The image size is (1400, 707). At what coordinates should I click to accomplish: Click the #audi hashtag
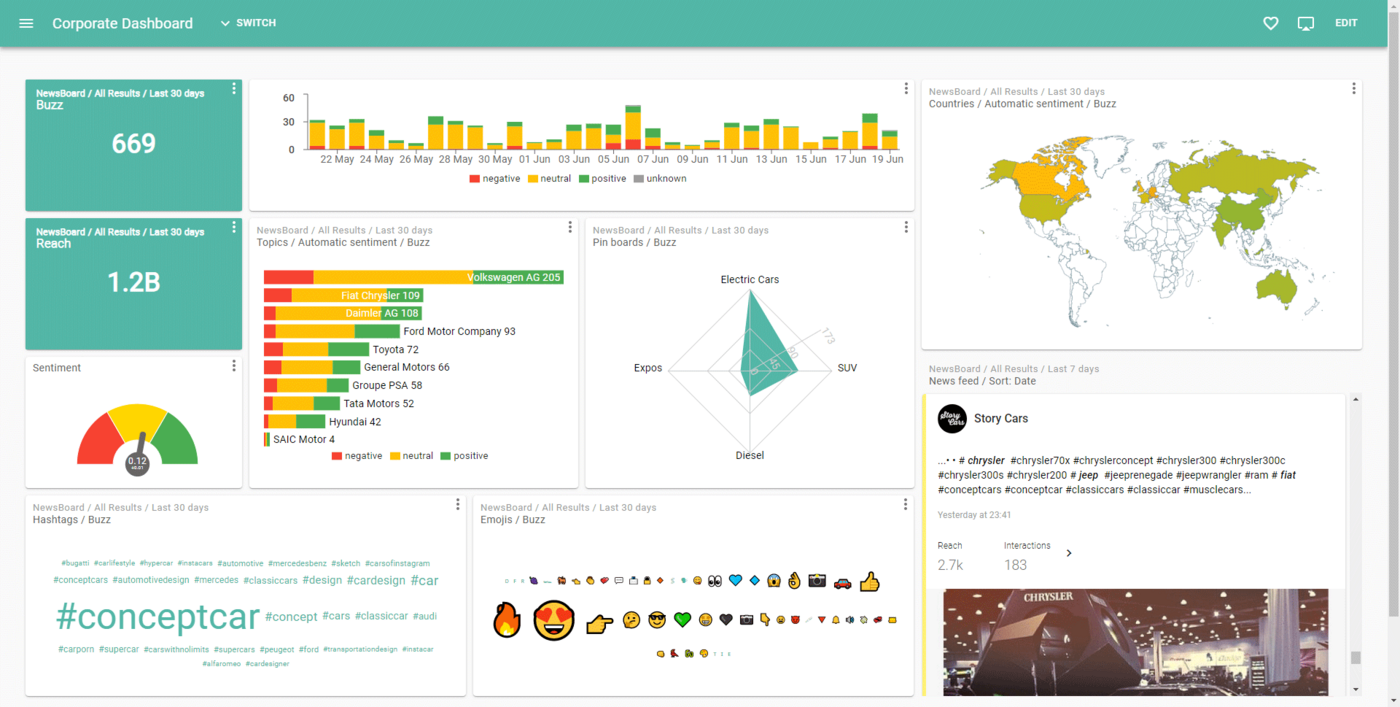tap(425, 616)
